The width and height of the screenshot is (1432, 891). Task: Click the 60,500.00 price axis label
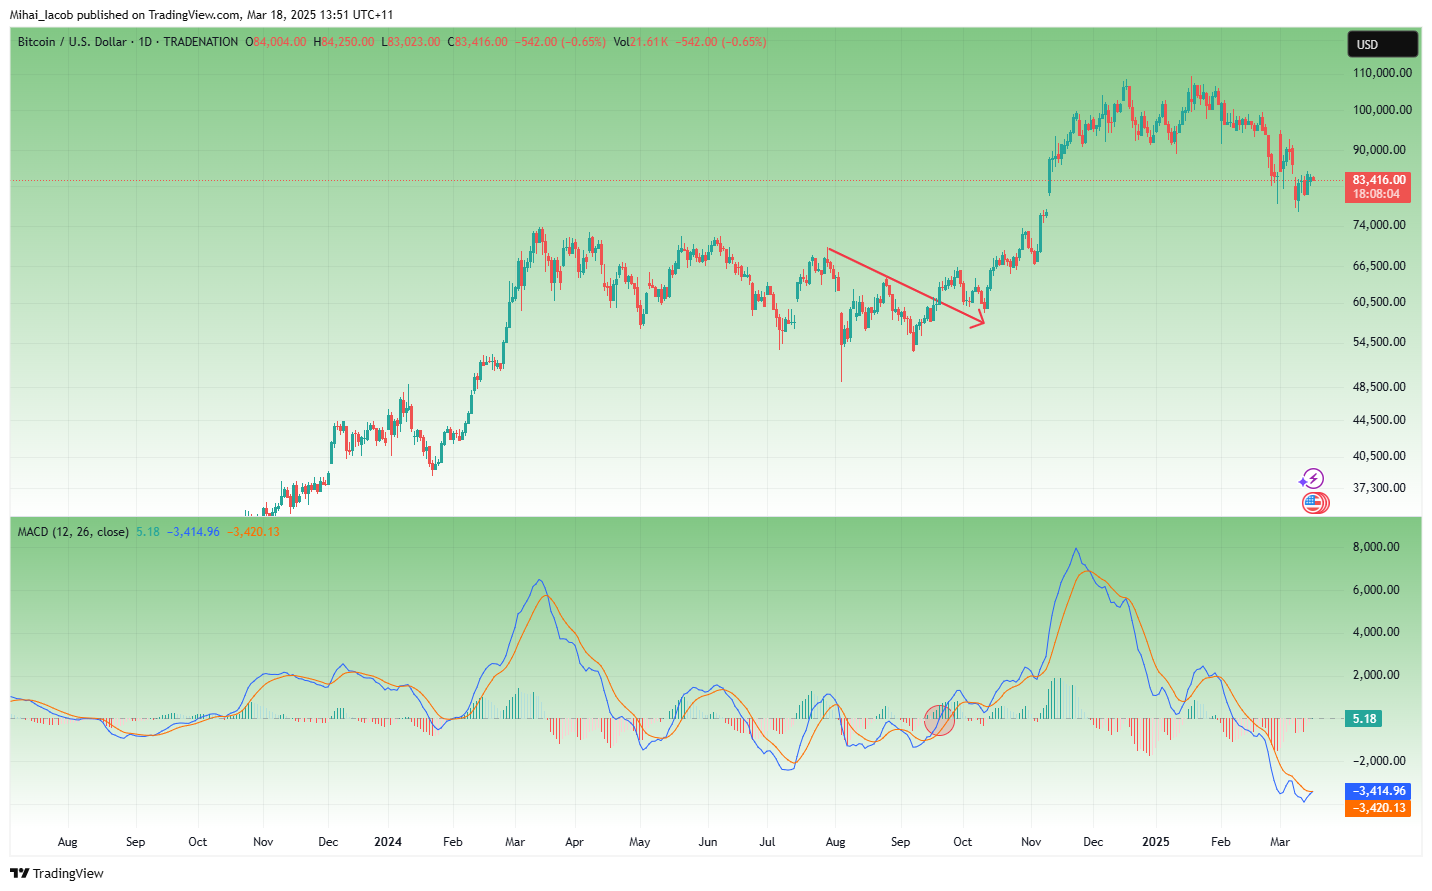(x=1379, y=302)
